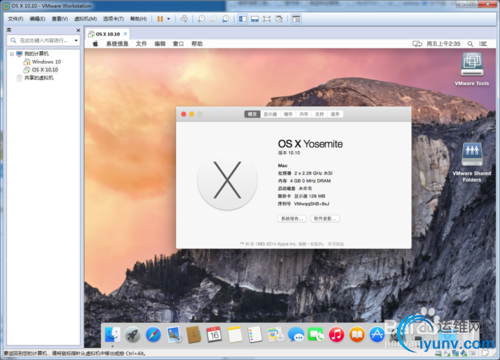This screenshot has height=360, width=500.
Task: Open the Apple menu in Mac menu bar
Action: point(96,44)
